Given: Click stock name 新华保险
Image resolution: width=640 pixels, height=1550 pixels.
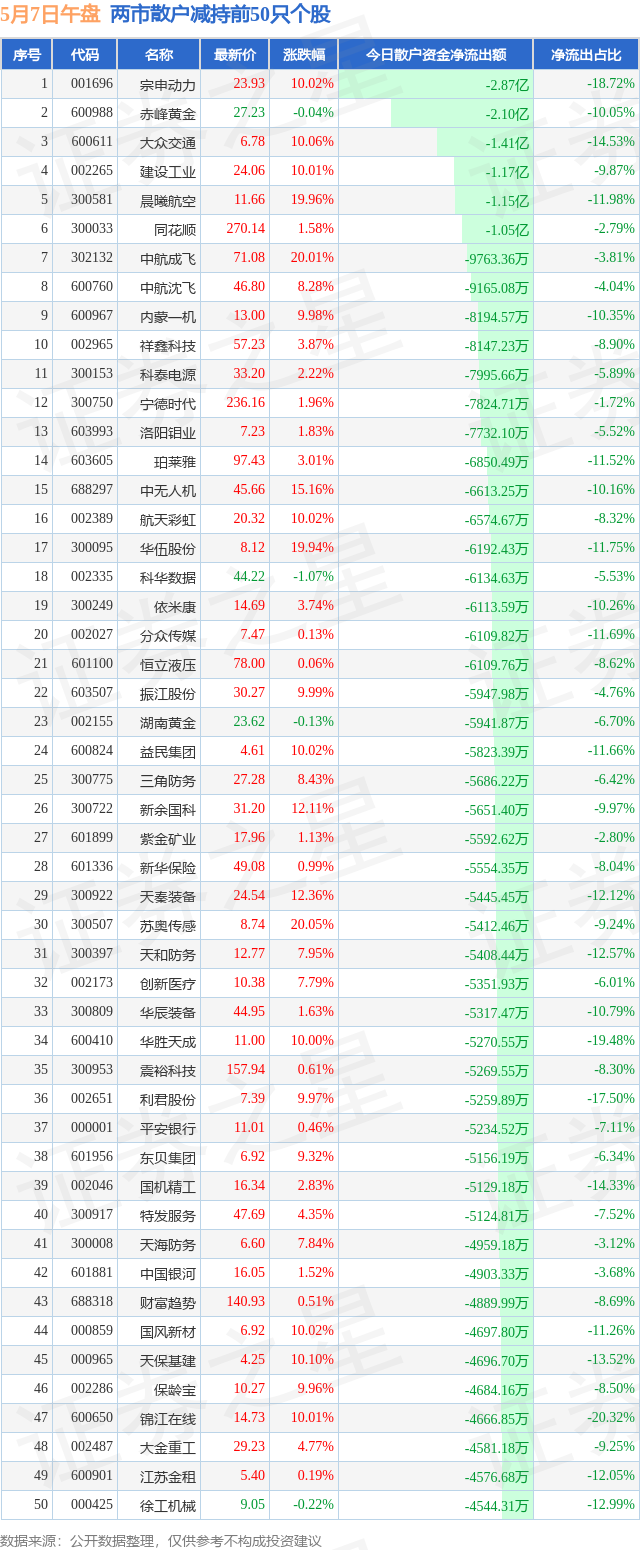Looking at the screenshot, I should (x=168, y=868).
